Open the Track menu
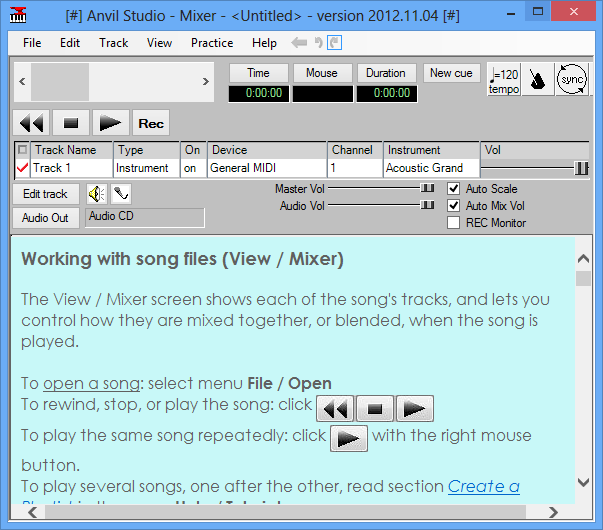Image resolution: width=603 pixels, height=530 pixels. pos(113,43)
